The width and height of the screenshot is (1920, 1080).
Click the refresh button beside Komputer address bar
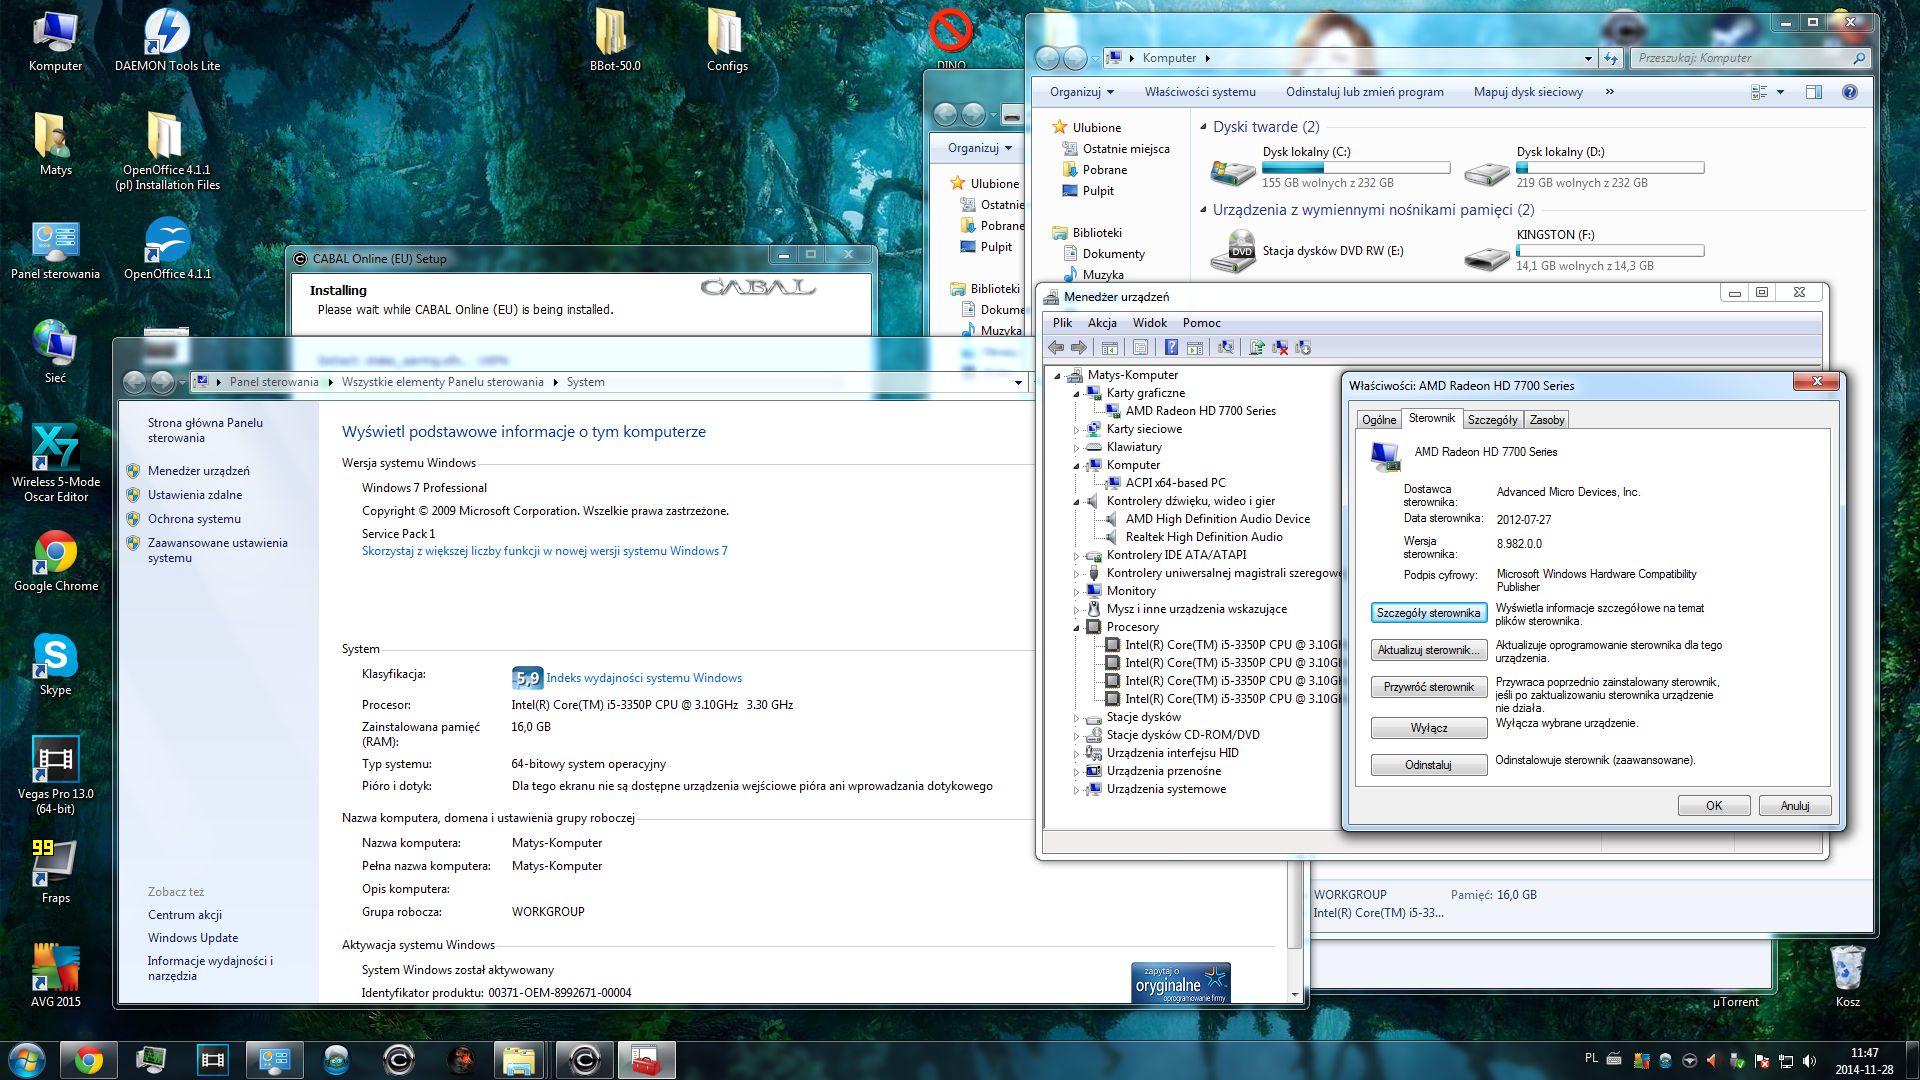click(x=1610, y=58)
